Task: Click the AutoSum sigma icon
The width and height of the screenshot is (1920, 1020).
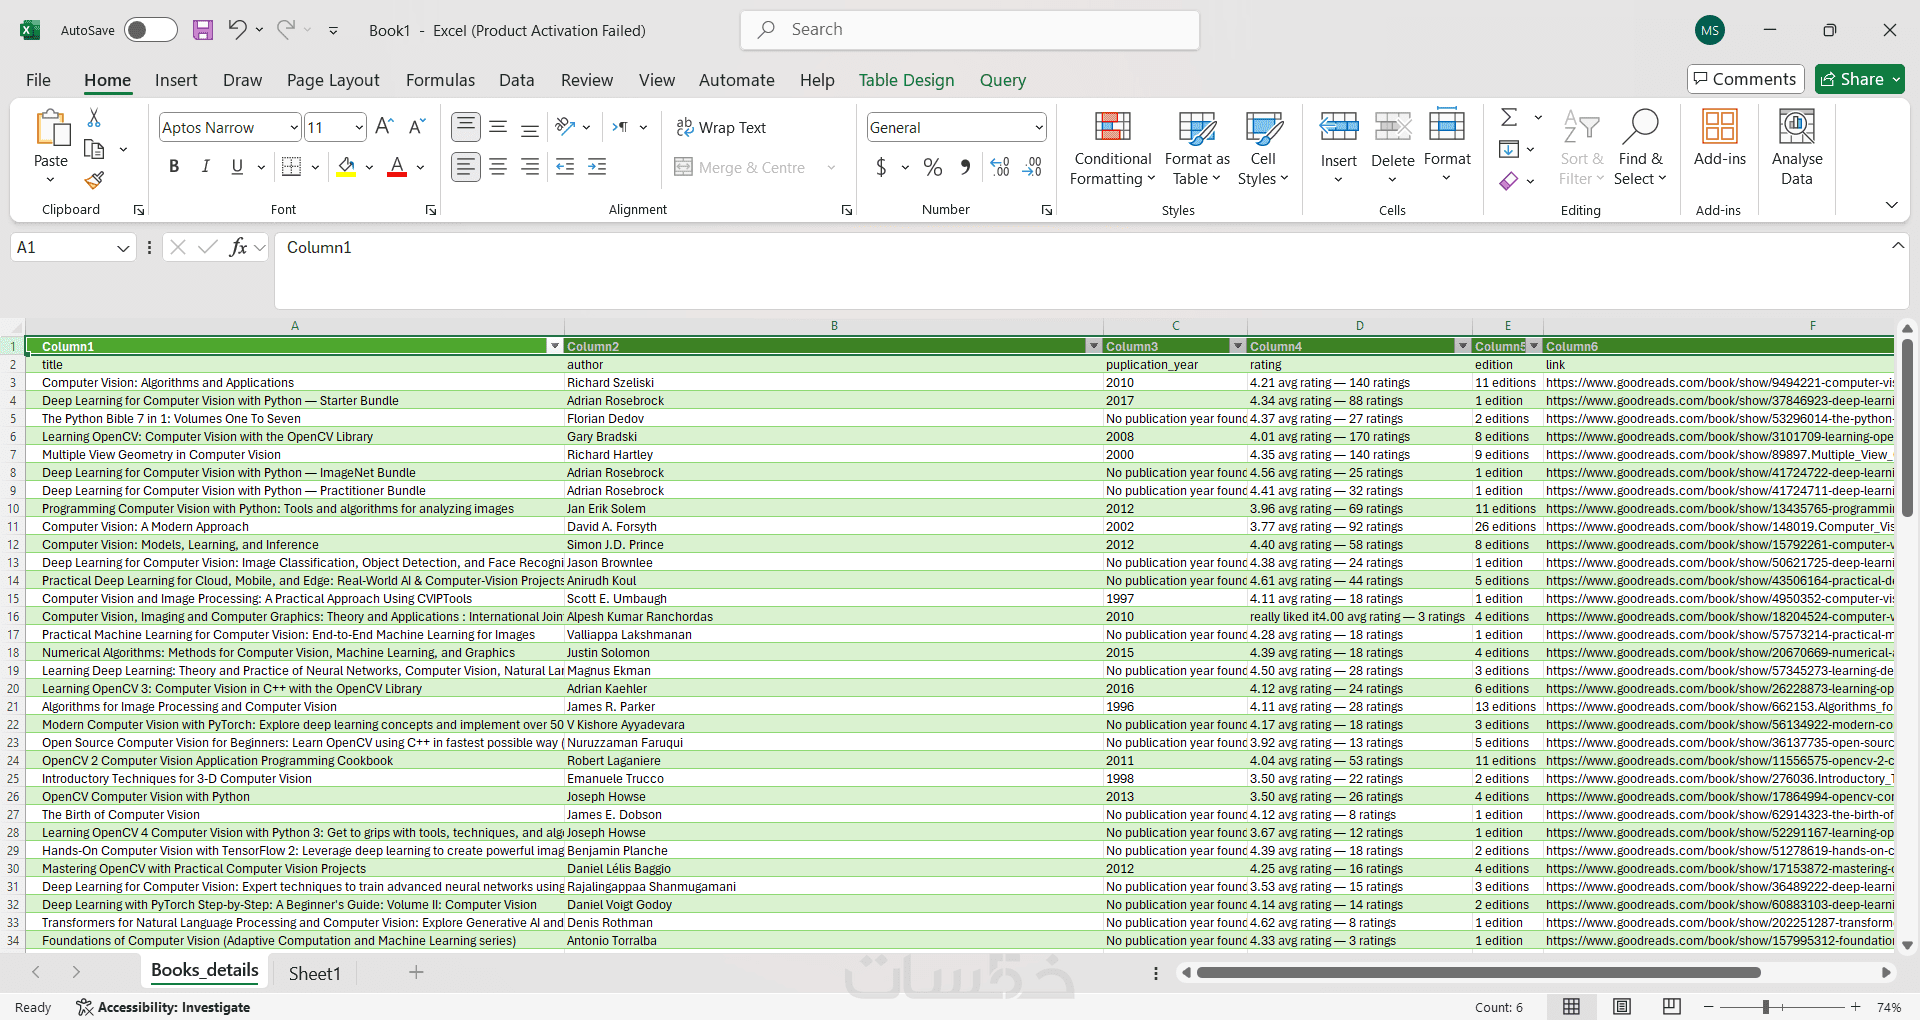Action: pyautogui.click(x=1509, y=117)
